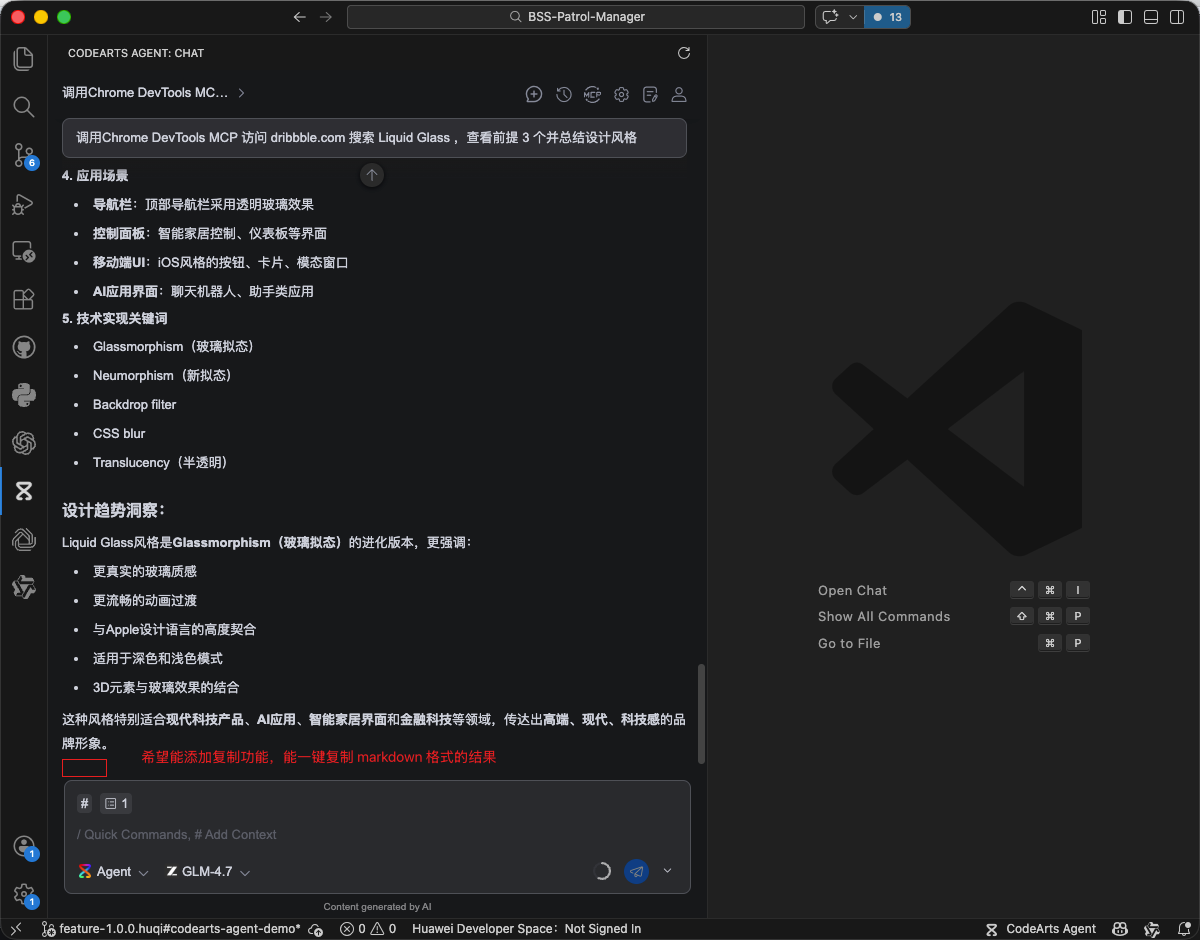Click the 13 sessions badge in title bar
The image size is (1200, 940).
tap(887, 17)
